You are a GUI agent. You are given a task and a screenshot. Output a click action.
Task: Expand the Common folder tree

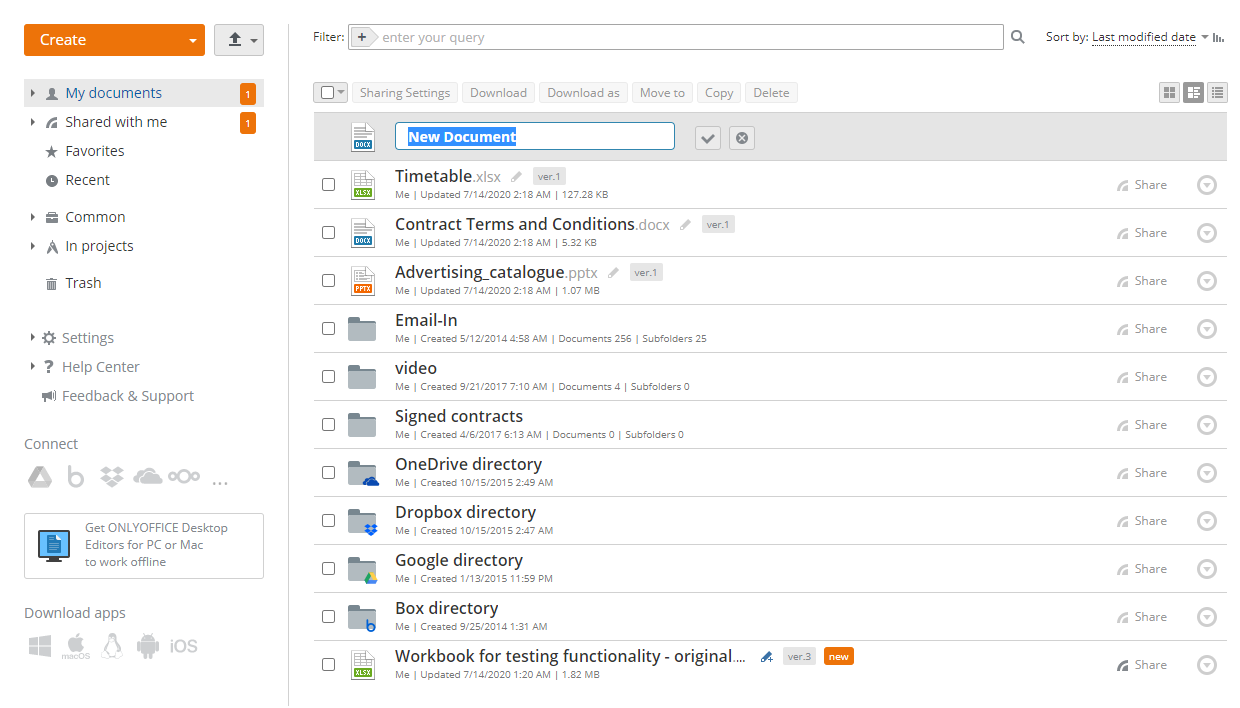pos(33,217)
